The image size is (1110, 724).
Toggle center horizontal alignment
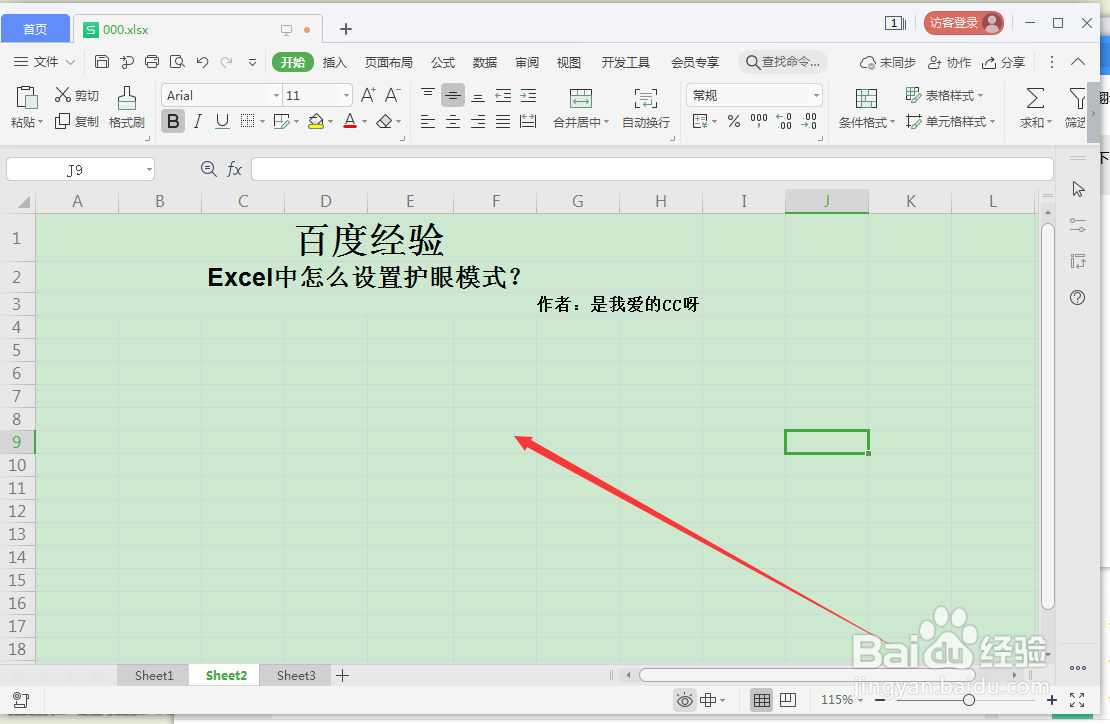(x=453, y=122)
